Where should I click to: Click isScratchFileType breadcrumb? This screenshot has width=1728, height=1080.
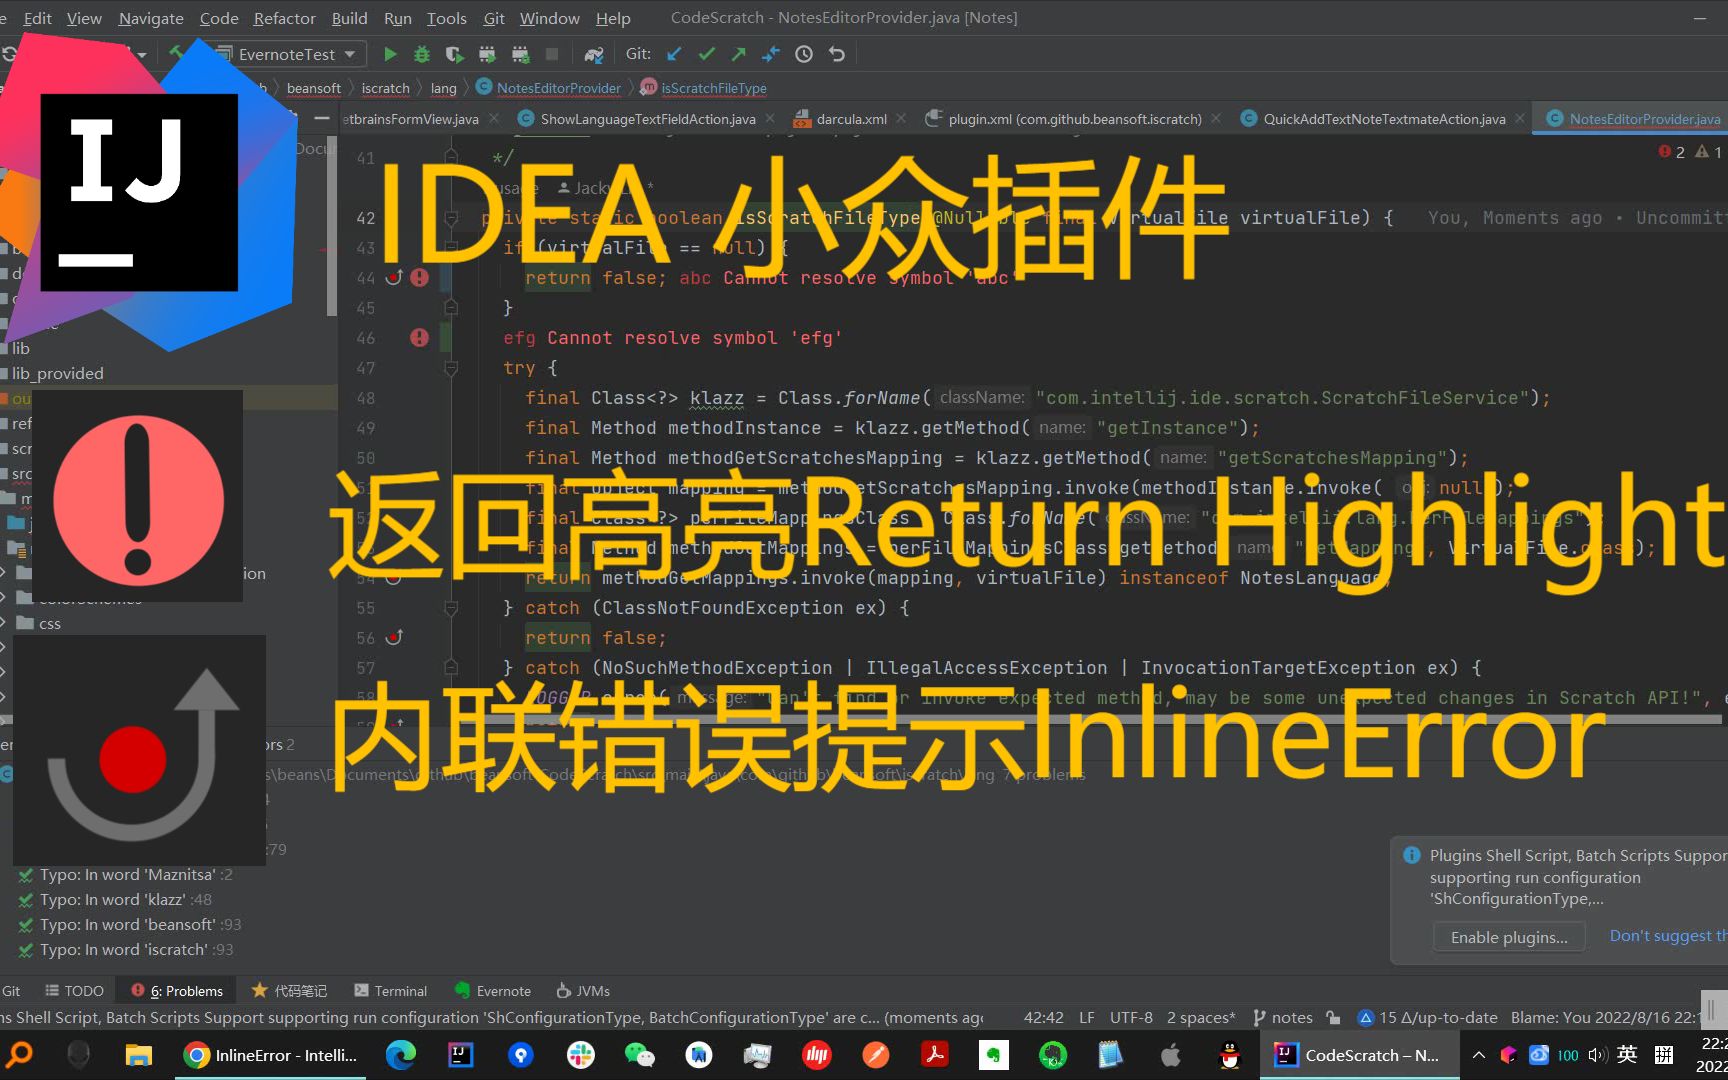[x=704, y=88]
